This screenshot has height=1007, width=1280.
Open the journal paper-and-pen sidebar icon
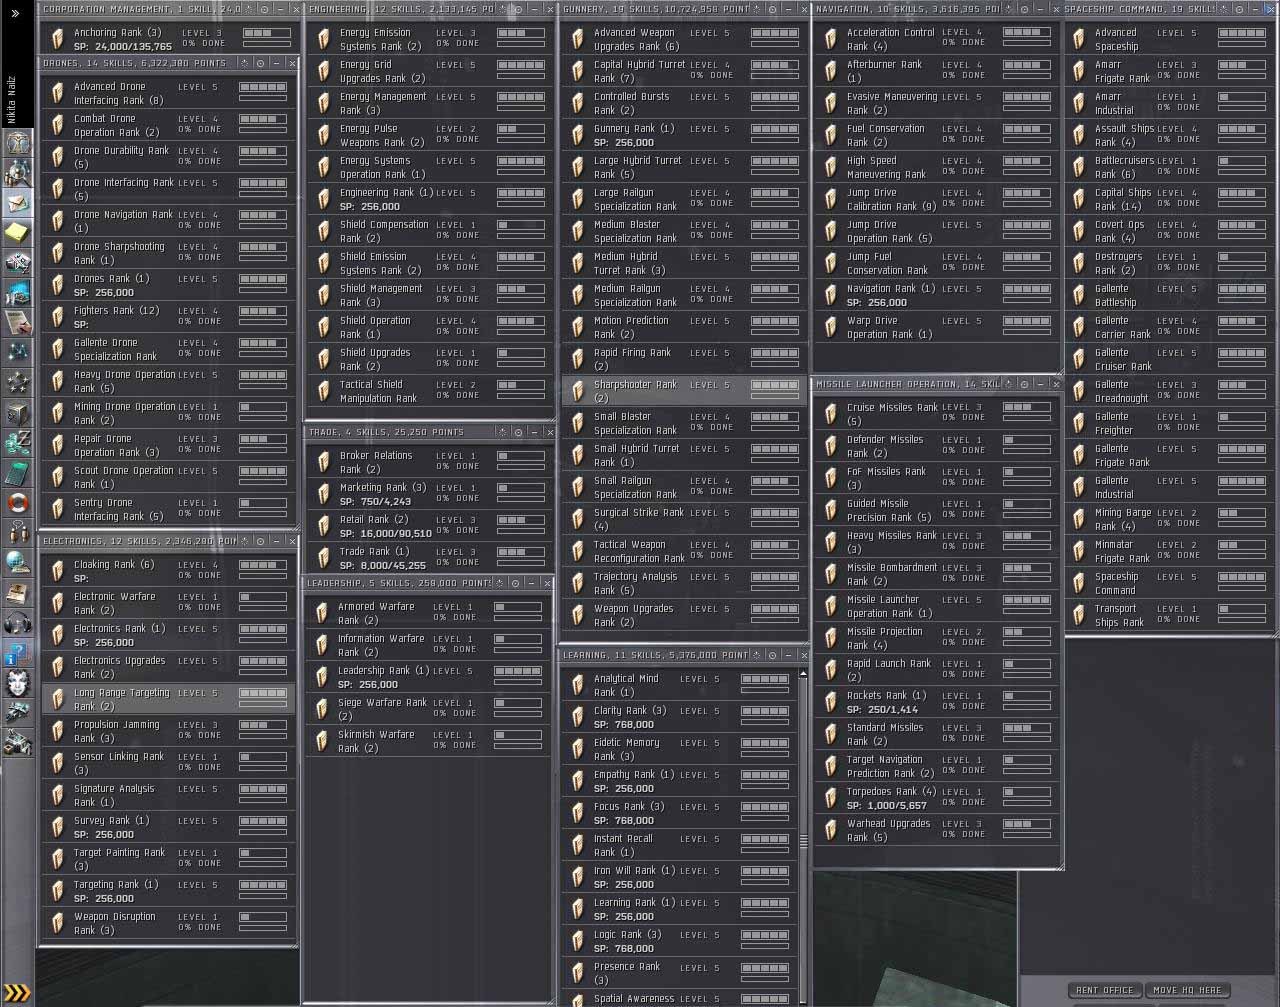(17, 322)
